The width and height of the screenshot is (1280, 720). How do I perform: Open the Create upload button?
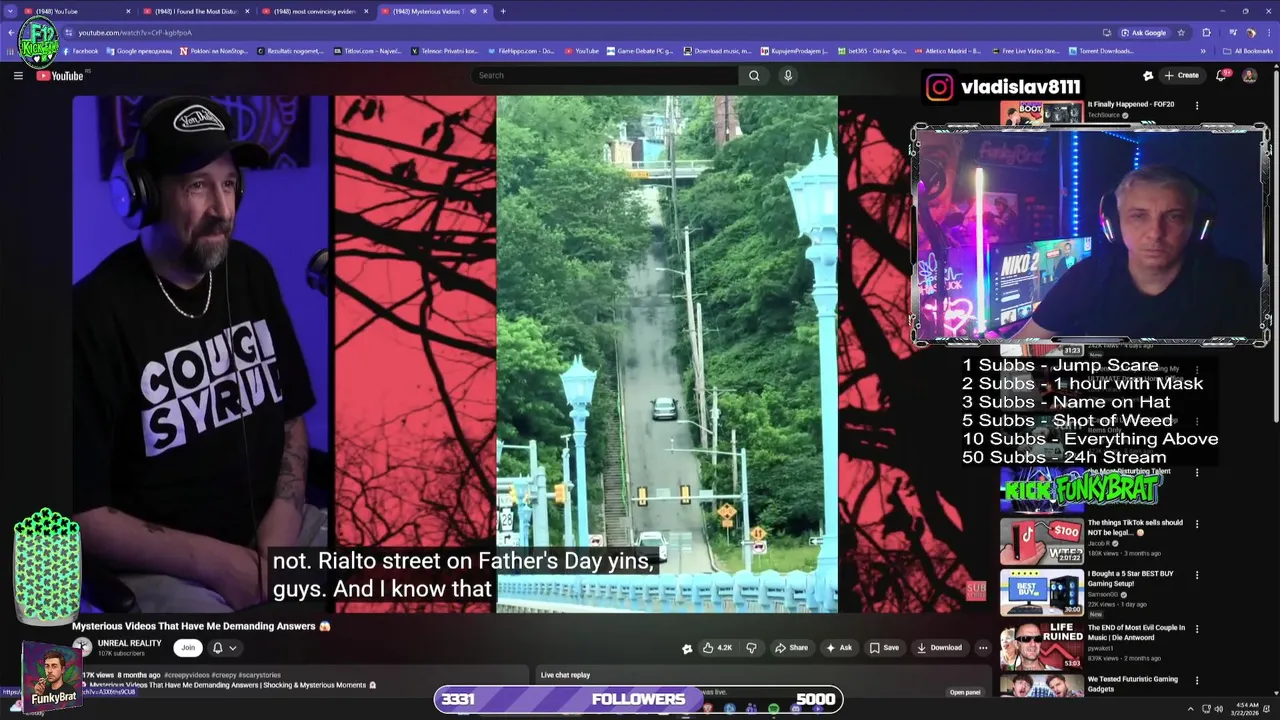[1182, 75]
